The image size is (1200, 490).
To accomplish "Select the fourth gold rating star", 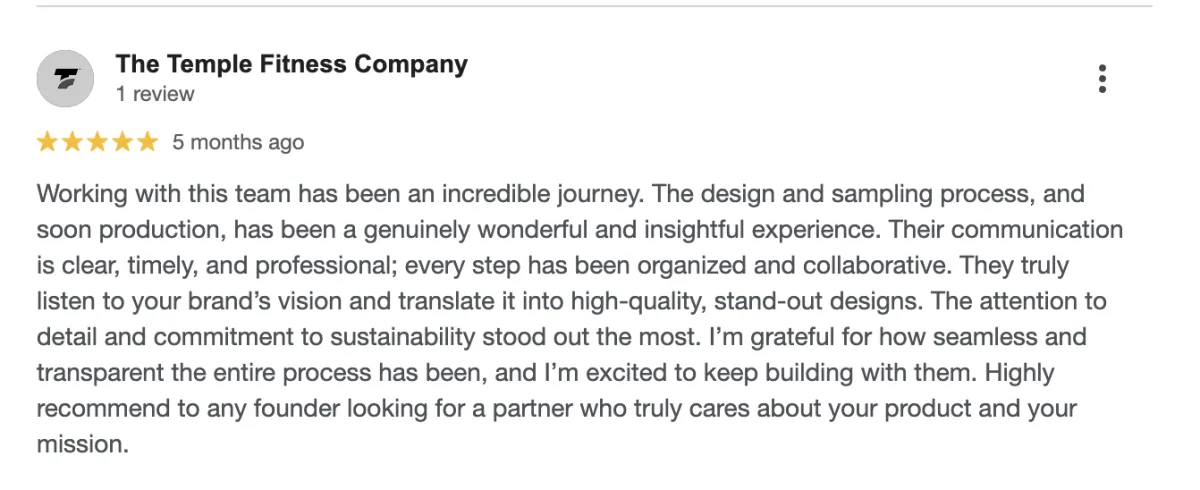I will [x=122, y=142].
